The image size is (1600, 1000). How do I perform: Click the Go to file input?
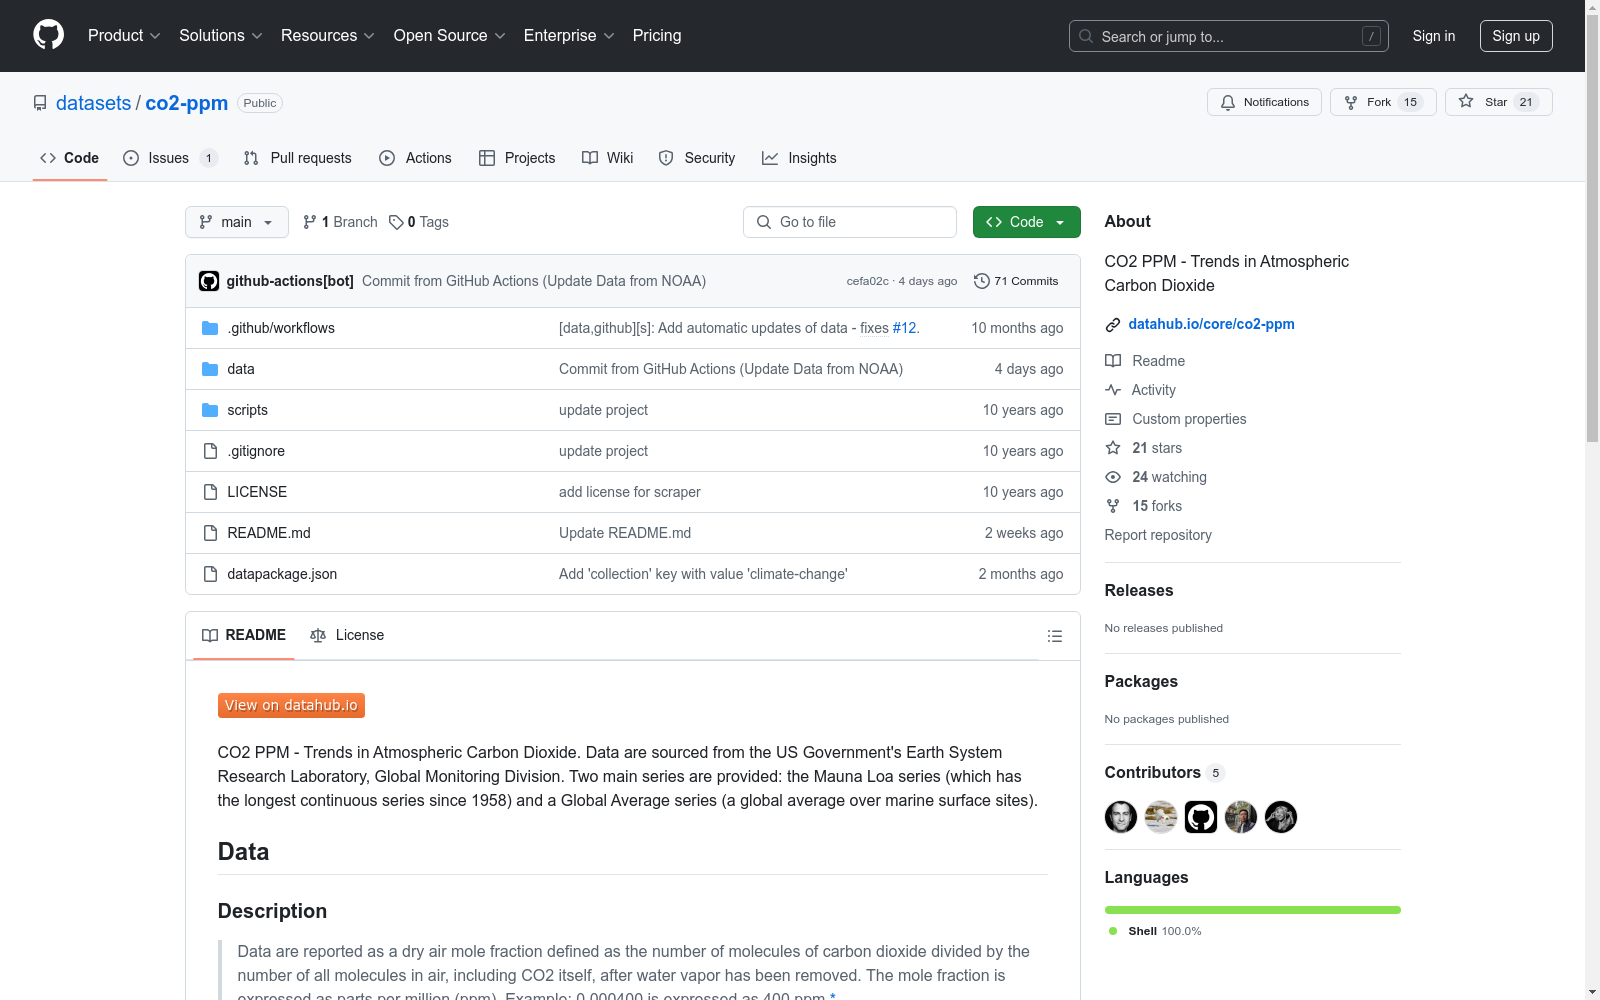click(850, 222)
